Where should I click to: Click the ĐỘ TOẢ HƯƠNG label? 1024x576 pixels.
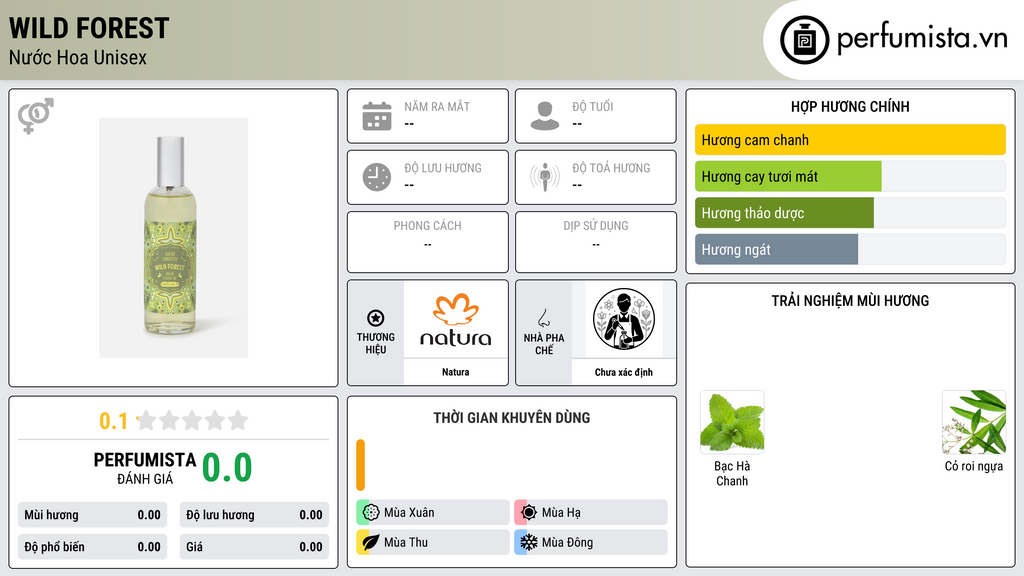(x=611, y=168)
